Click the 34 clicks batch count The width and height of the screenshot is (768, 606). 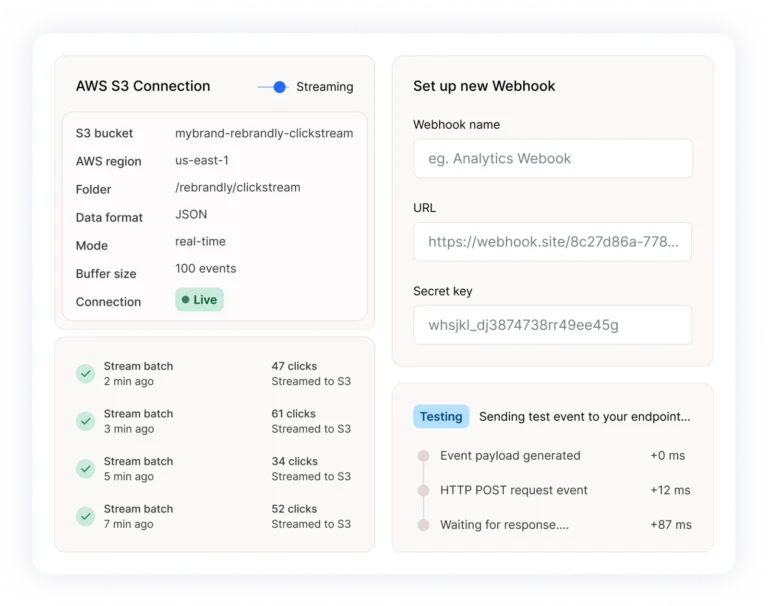294,461
